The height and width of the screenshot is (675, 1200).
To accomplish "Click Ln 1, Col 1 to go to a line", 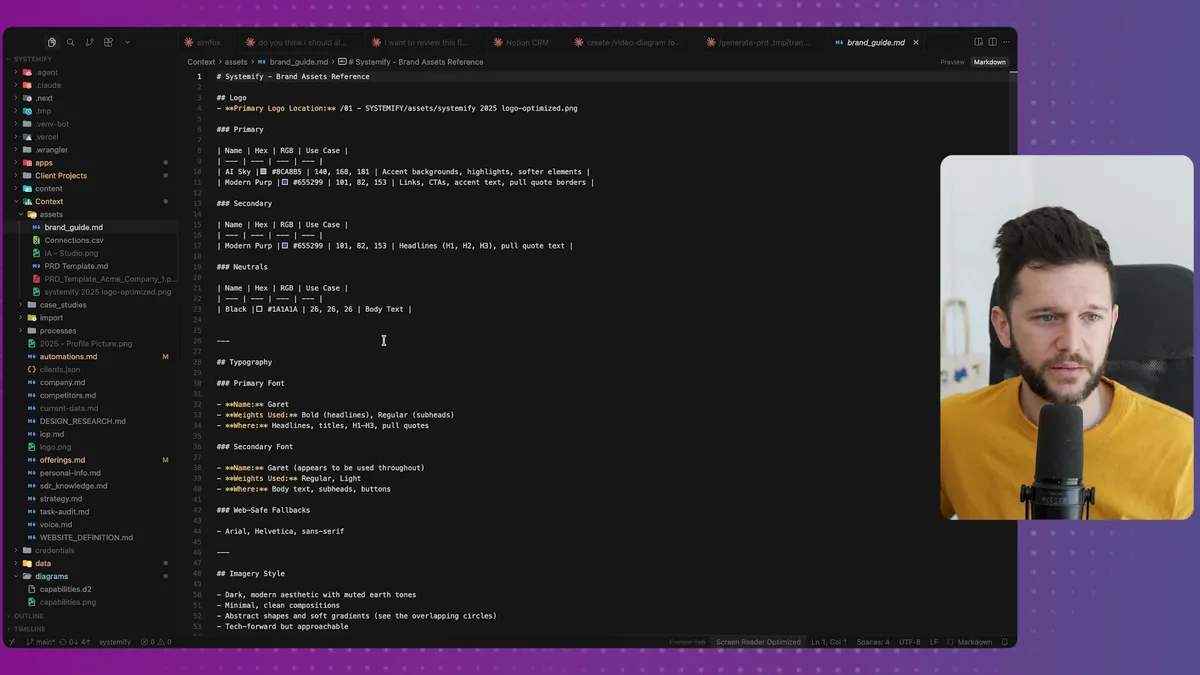I will pyautogui.click(x=829, y=641).
